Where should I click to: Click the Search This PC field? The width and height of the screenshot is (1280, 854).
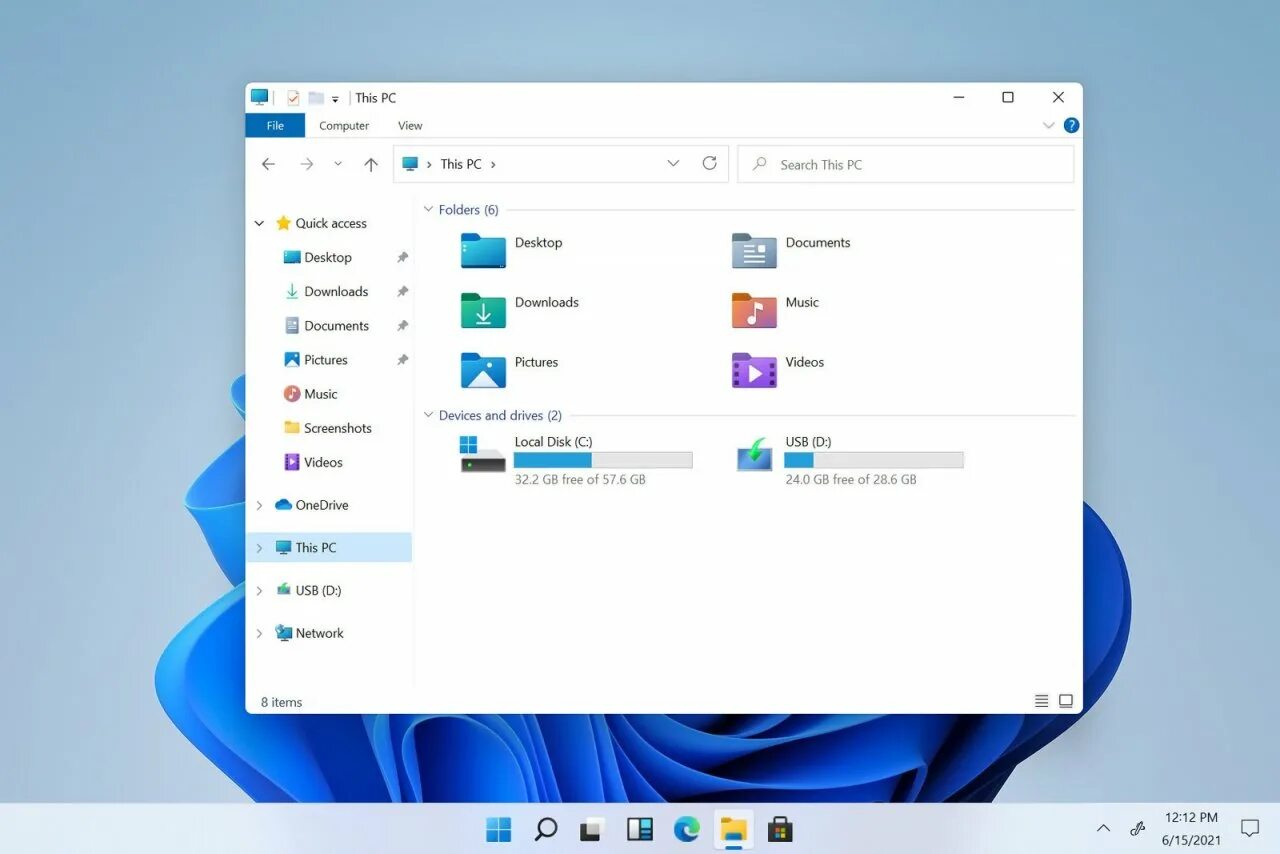click(x=905, y=164)
